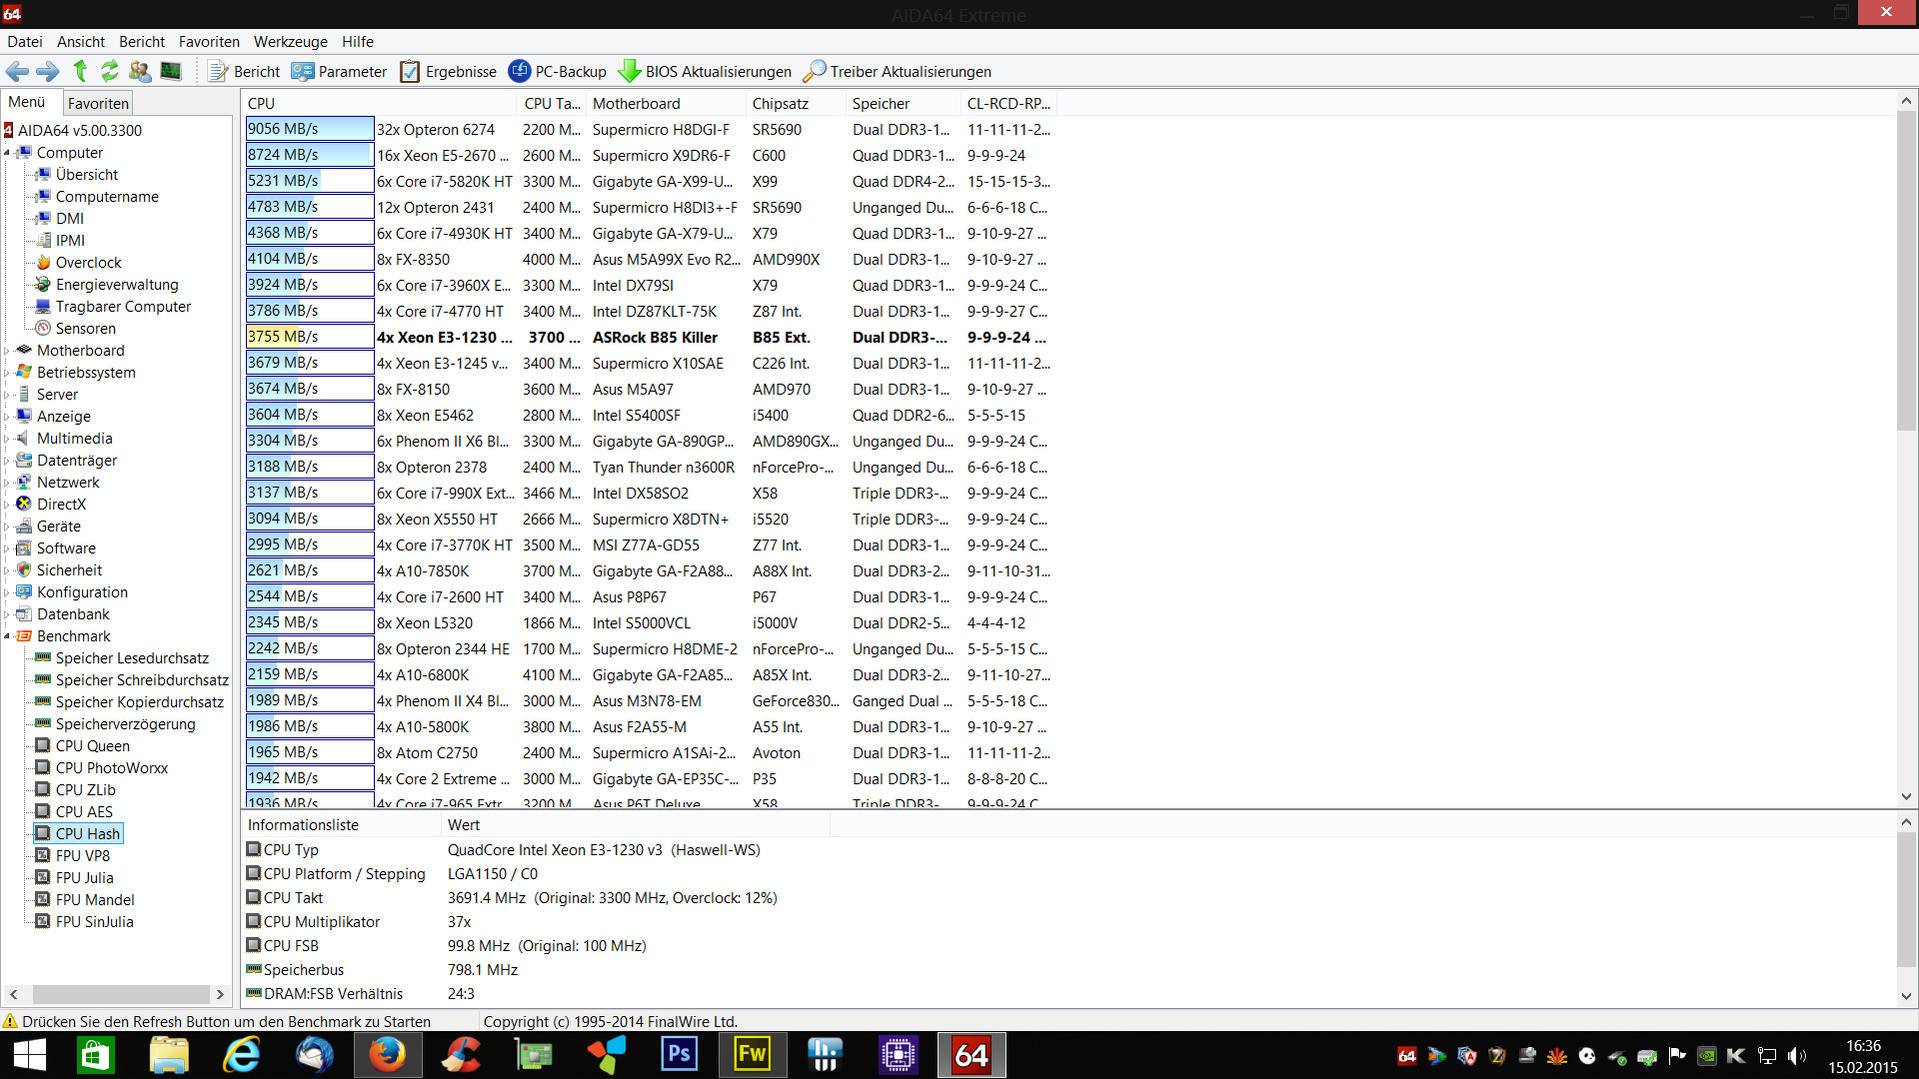Expand the Anzeige tree node
The image size is (1919, 1079).
(x=7, y=417)
